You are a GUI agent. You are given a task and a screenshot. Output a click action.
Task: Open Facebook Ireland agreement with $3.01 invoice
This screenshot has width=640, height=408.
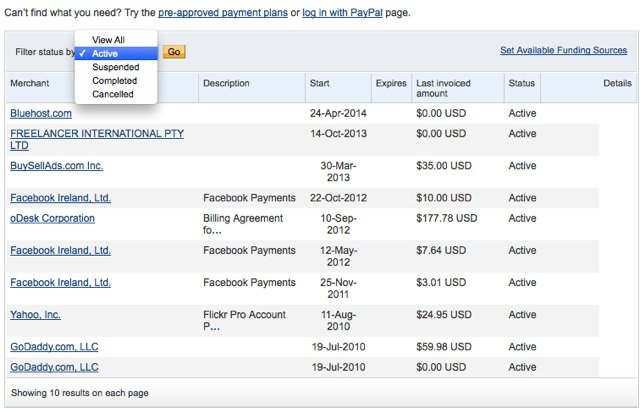pos(60,282)
